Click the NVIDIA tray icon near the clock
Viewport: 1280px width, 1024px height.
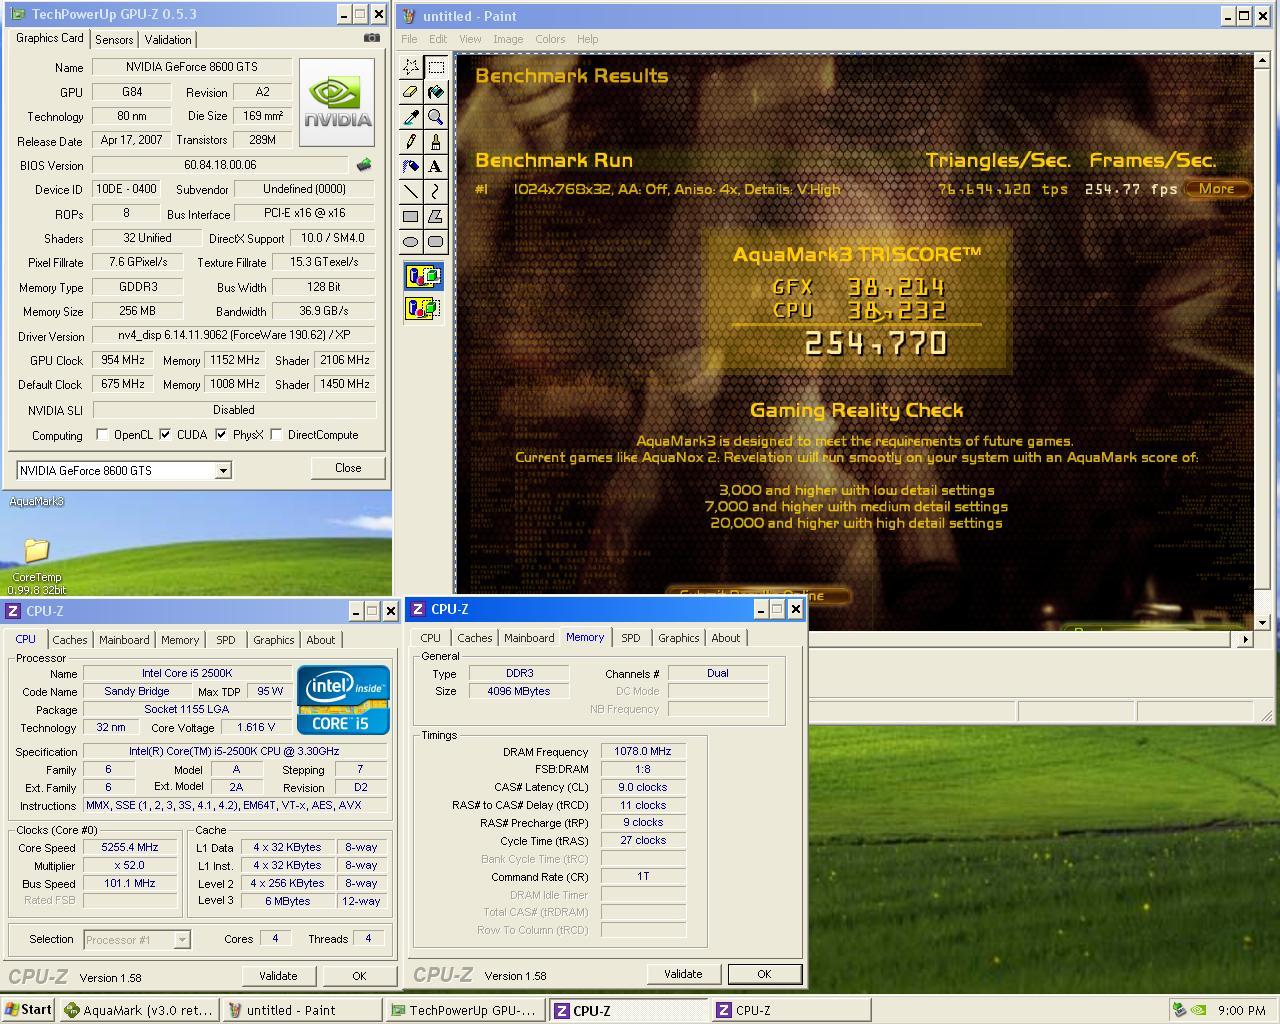click(x=1200, y=1010)
